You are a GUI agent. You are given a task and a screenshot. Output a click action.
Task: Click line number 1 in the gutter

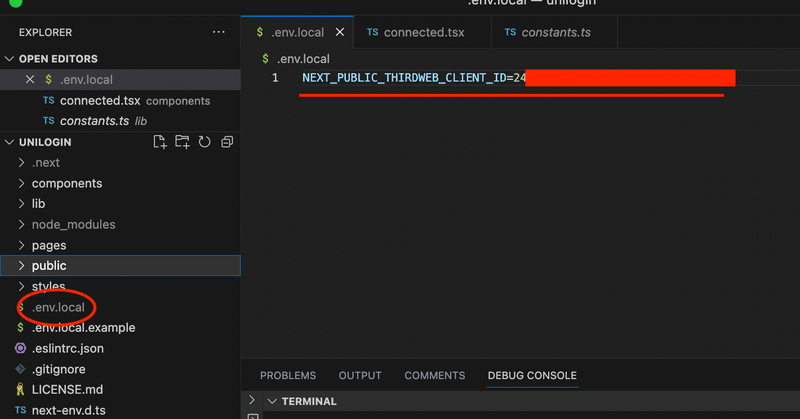click(275, 78)
